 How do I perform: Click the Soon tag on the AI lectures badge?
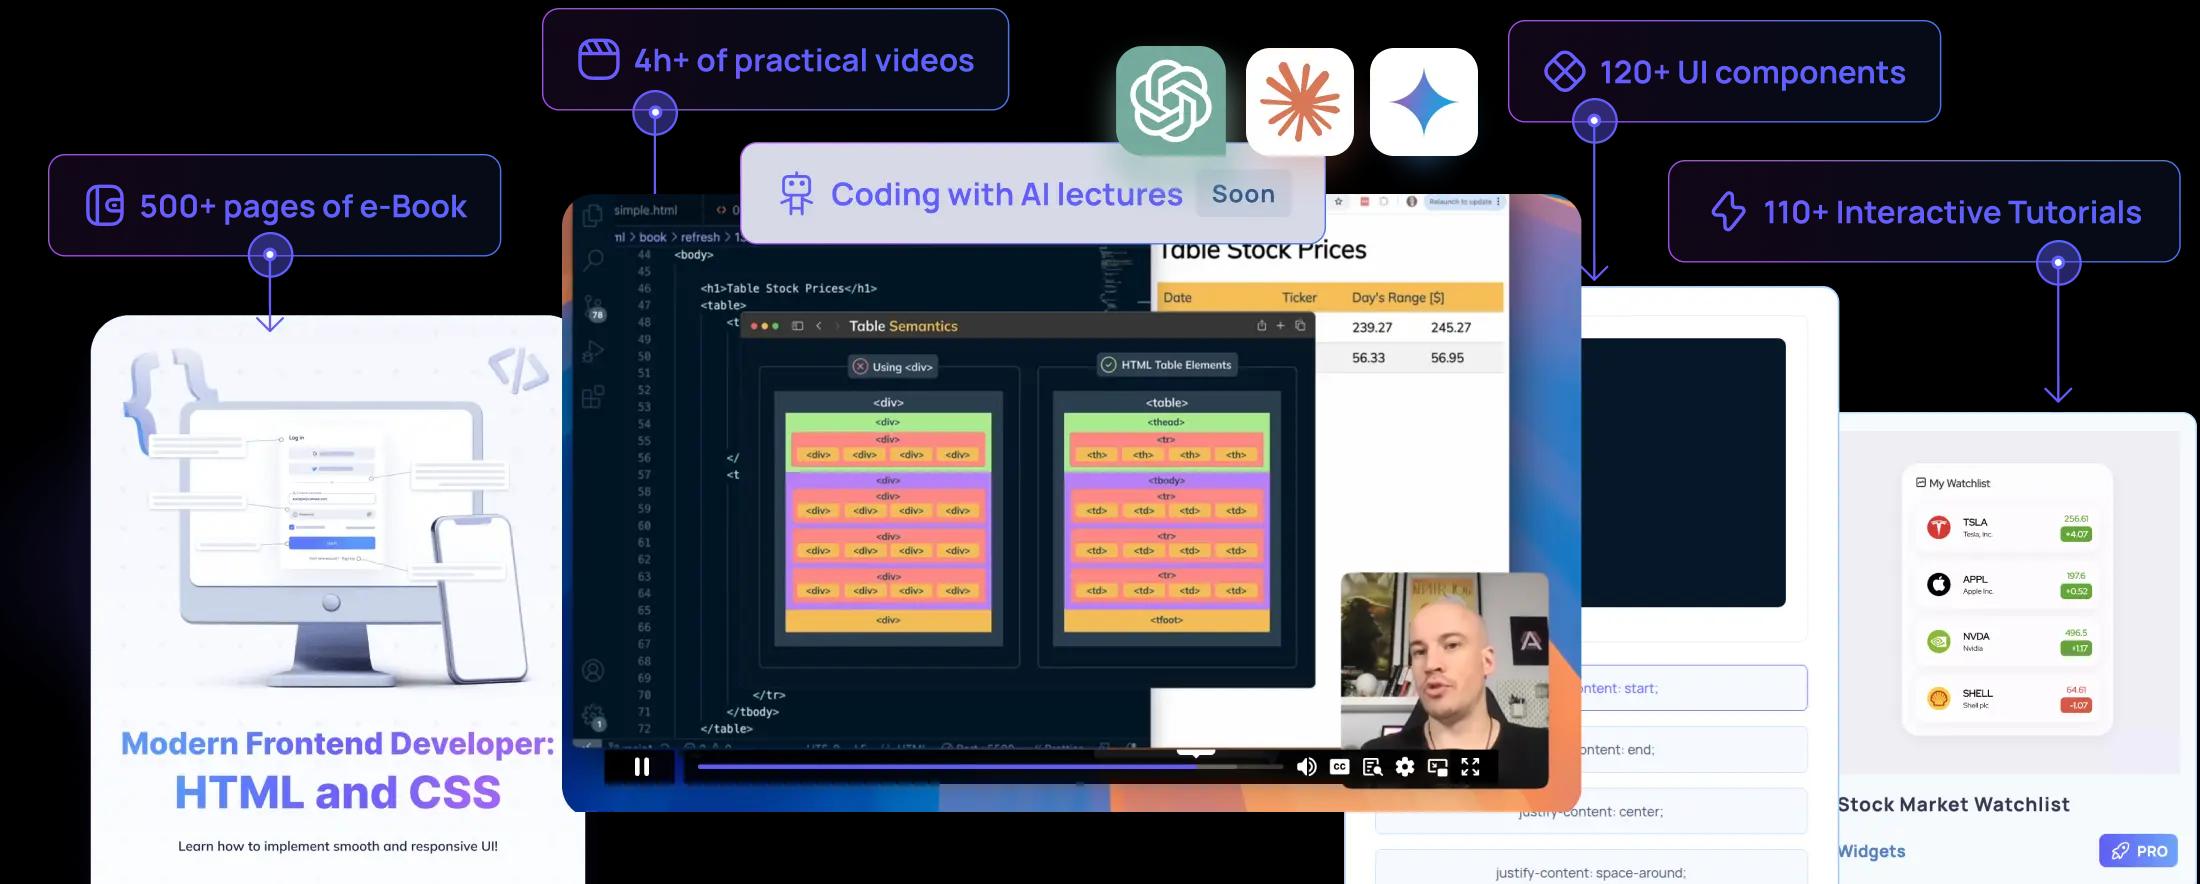pyautogui.click(x=1243, y=194)
